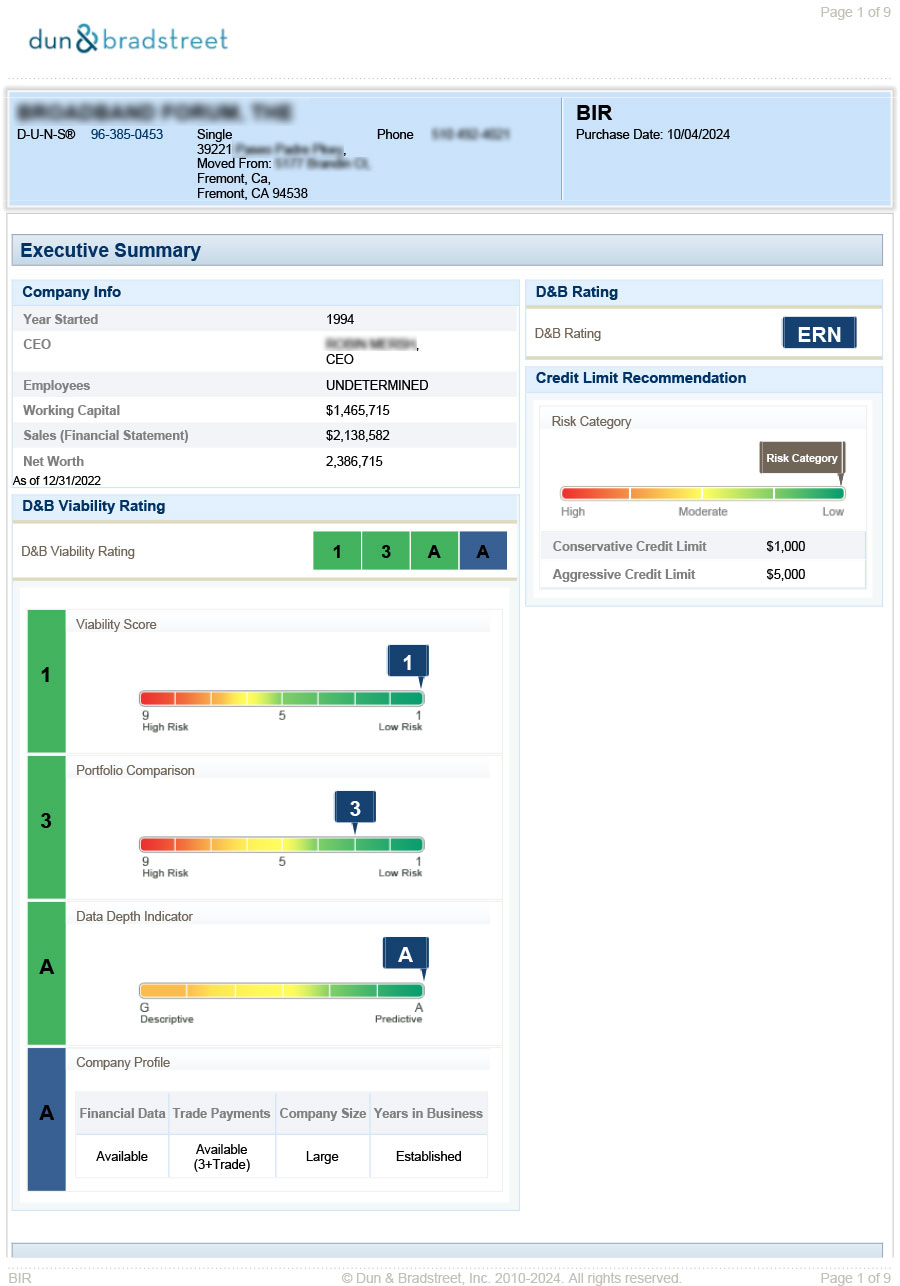Click the Data Depth marker labeled A
This screenshot has height=1286, width=900.
(x=405, y=955)
